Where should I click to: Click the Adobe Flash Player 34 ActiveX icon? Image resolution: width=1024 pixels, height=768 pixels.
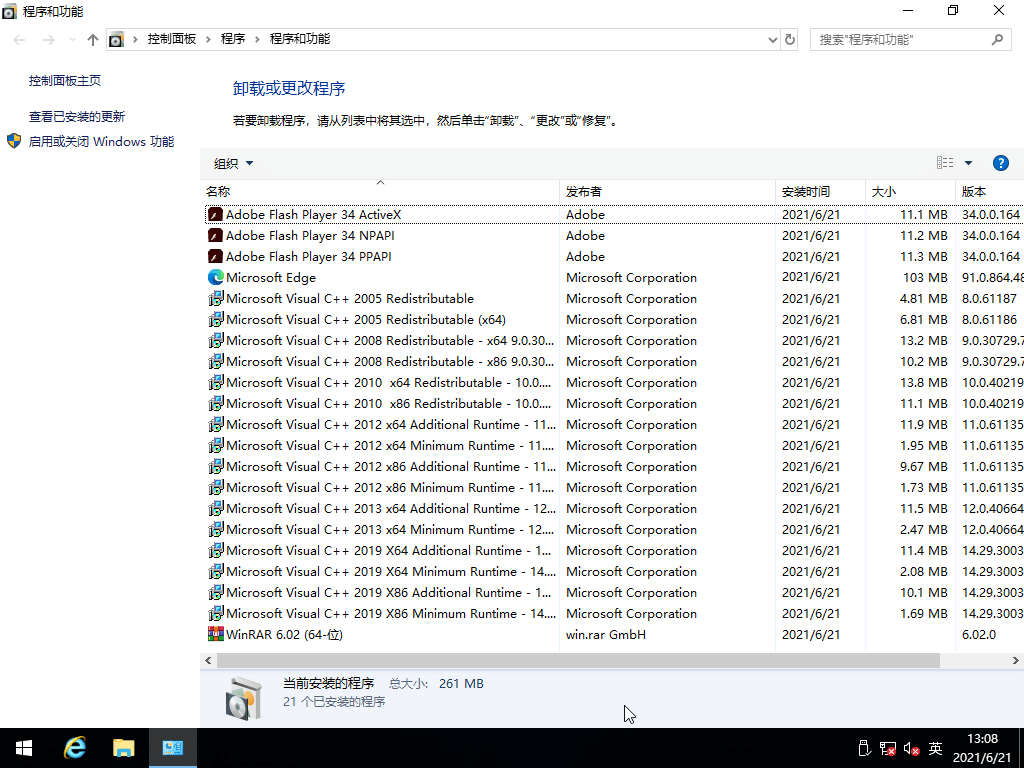coord(215,214)
